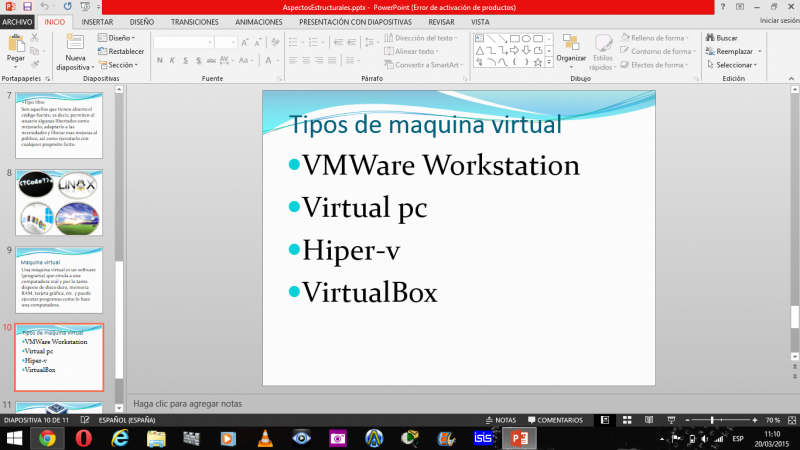Start slideshow from status bar icon

click(x=671, y=420)
